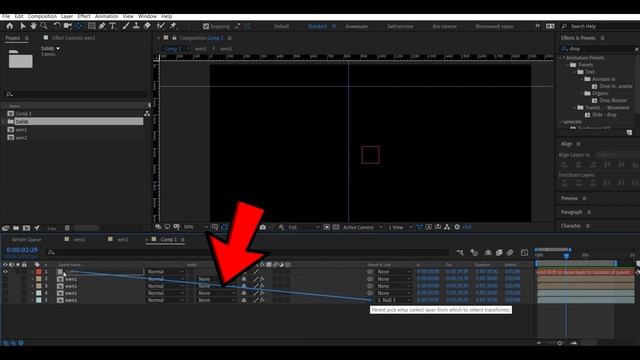The width and height of the screenshot is (640, 360).
Task: Click the snapshot camera icon in viewer
Action: [x=262, y=227]
